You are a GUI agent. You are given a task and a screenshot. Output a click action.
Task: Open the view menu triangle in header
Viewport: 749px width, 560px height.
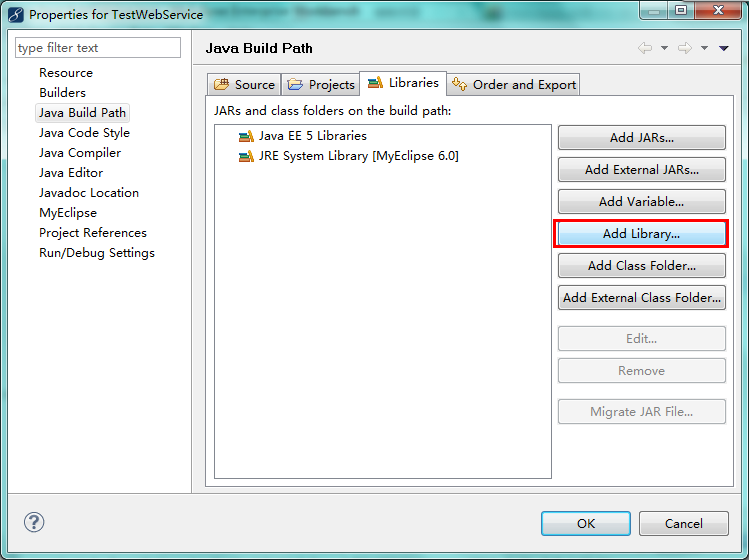tap(724, 48)
